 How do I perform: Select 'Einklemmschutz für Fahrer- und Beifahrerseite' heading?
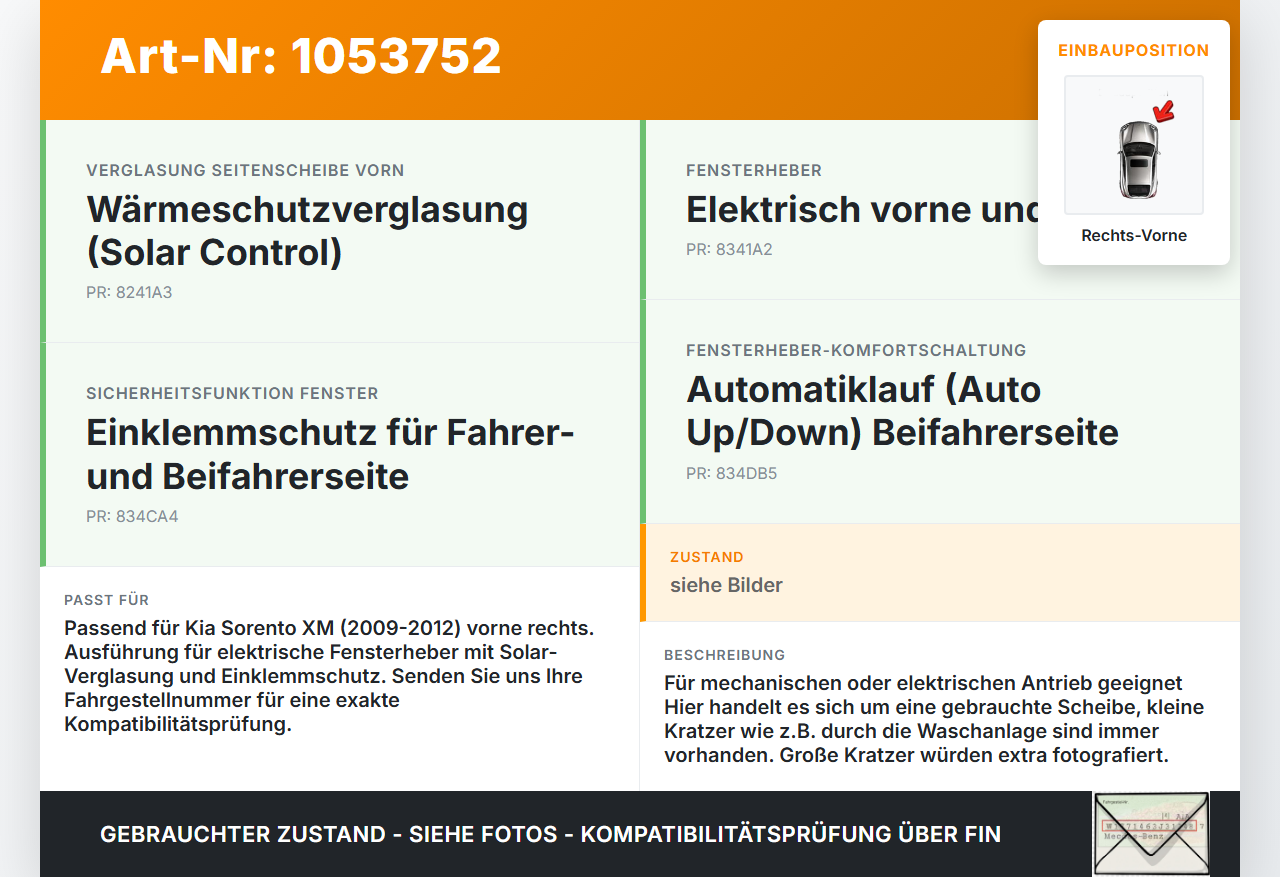click(x=330, y=454)
